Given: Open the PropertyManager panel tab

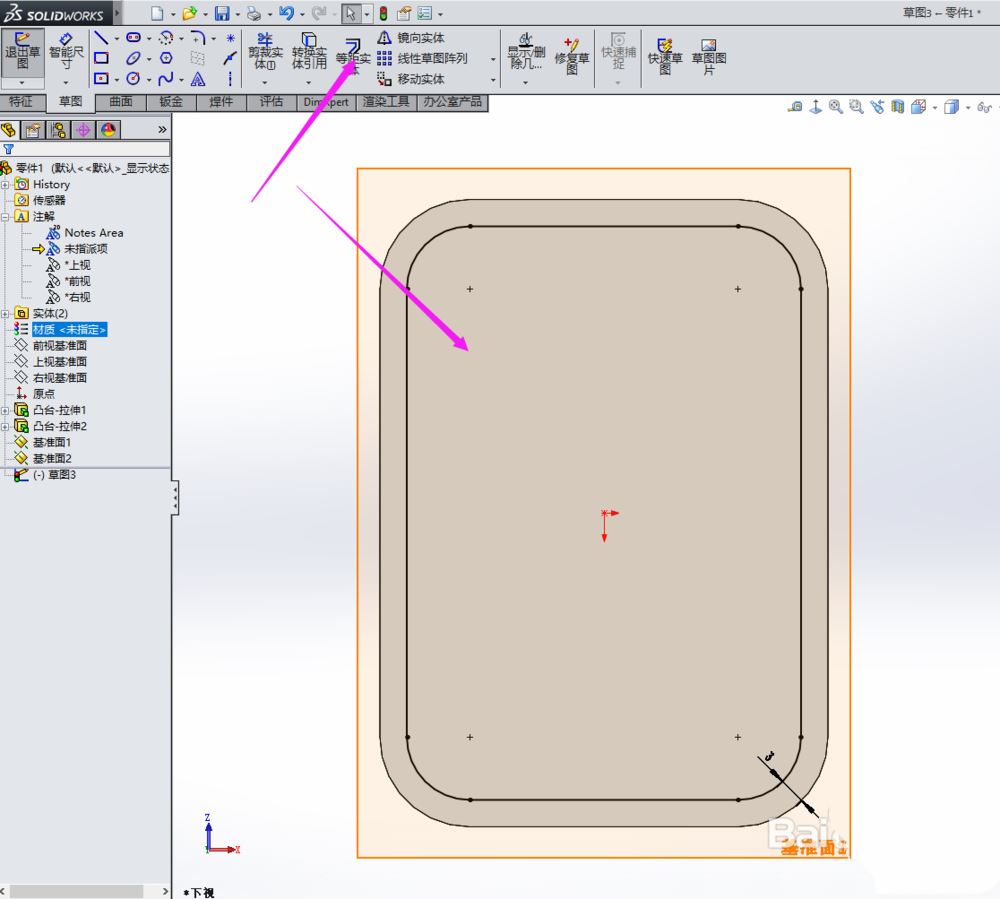Looking at the screenshot, I should coord(33,130).
